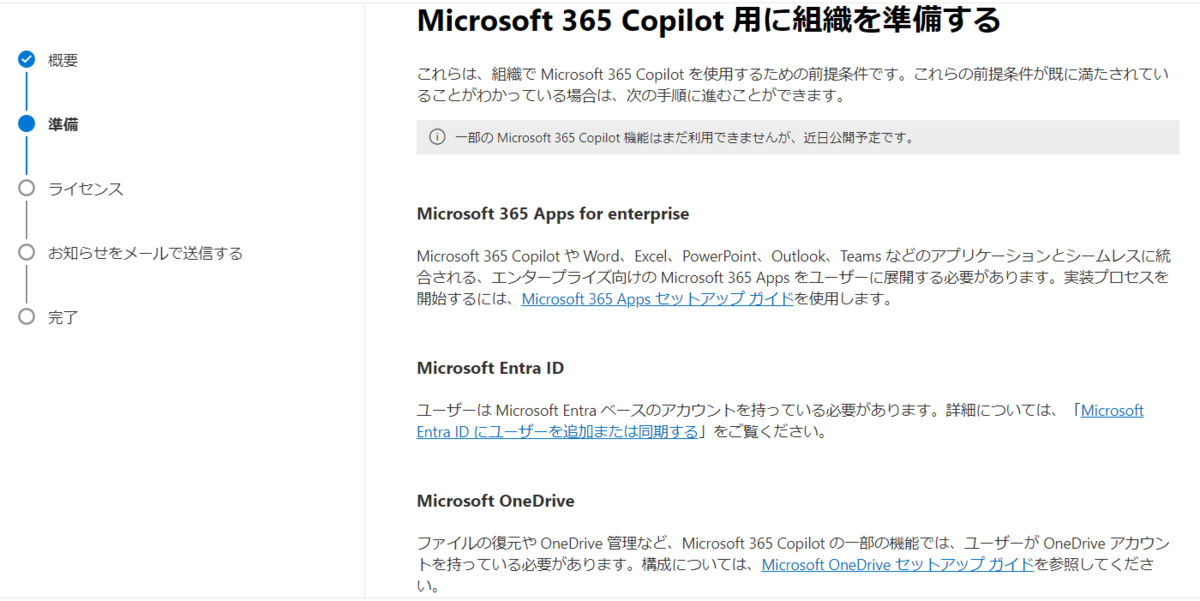Open the Microsoft Entra ID にユーザーを追加または同期する link
The image size is (1200, 601).
[x=780, y=421]
